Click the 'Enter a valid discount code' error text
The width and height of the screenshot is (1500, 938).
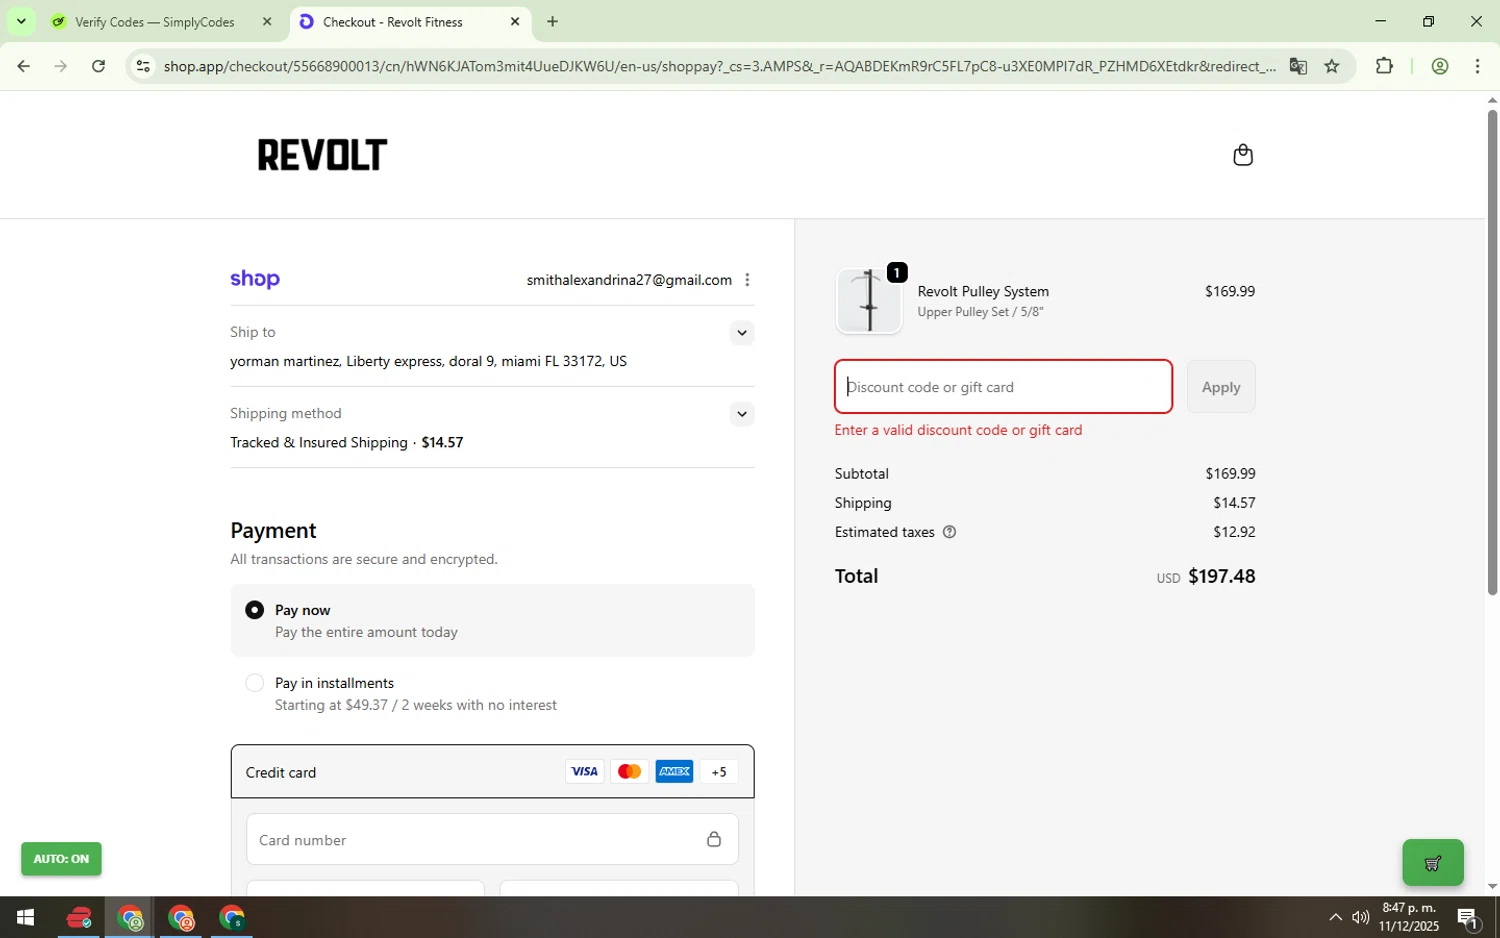pyautogui.click(x=958, y=430)
